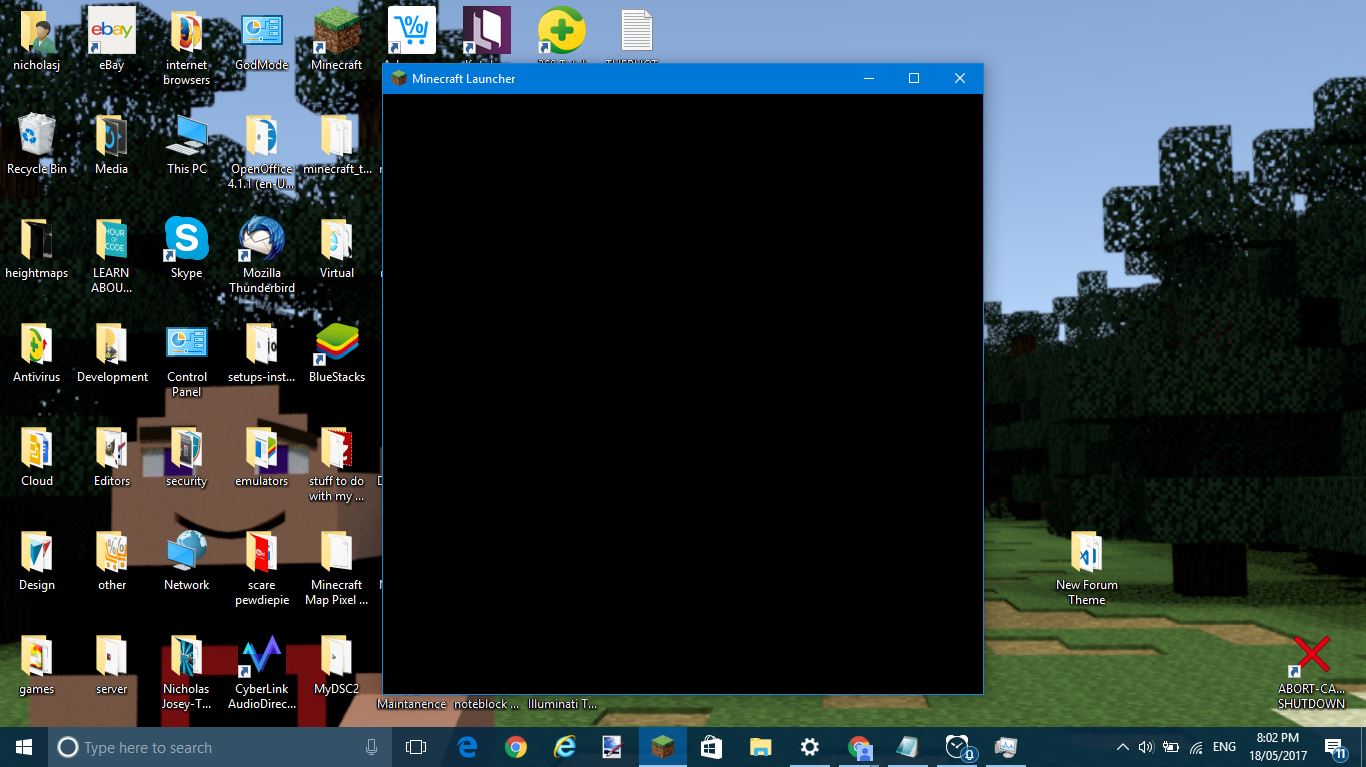Open Settings gear in the taskbar
This screenshot has width=1366, height=767.
pyautogui.click(x=810, y=747)
